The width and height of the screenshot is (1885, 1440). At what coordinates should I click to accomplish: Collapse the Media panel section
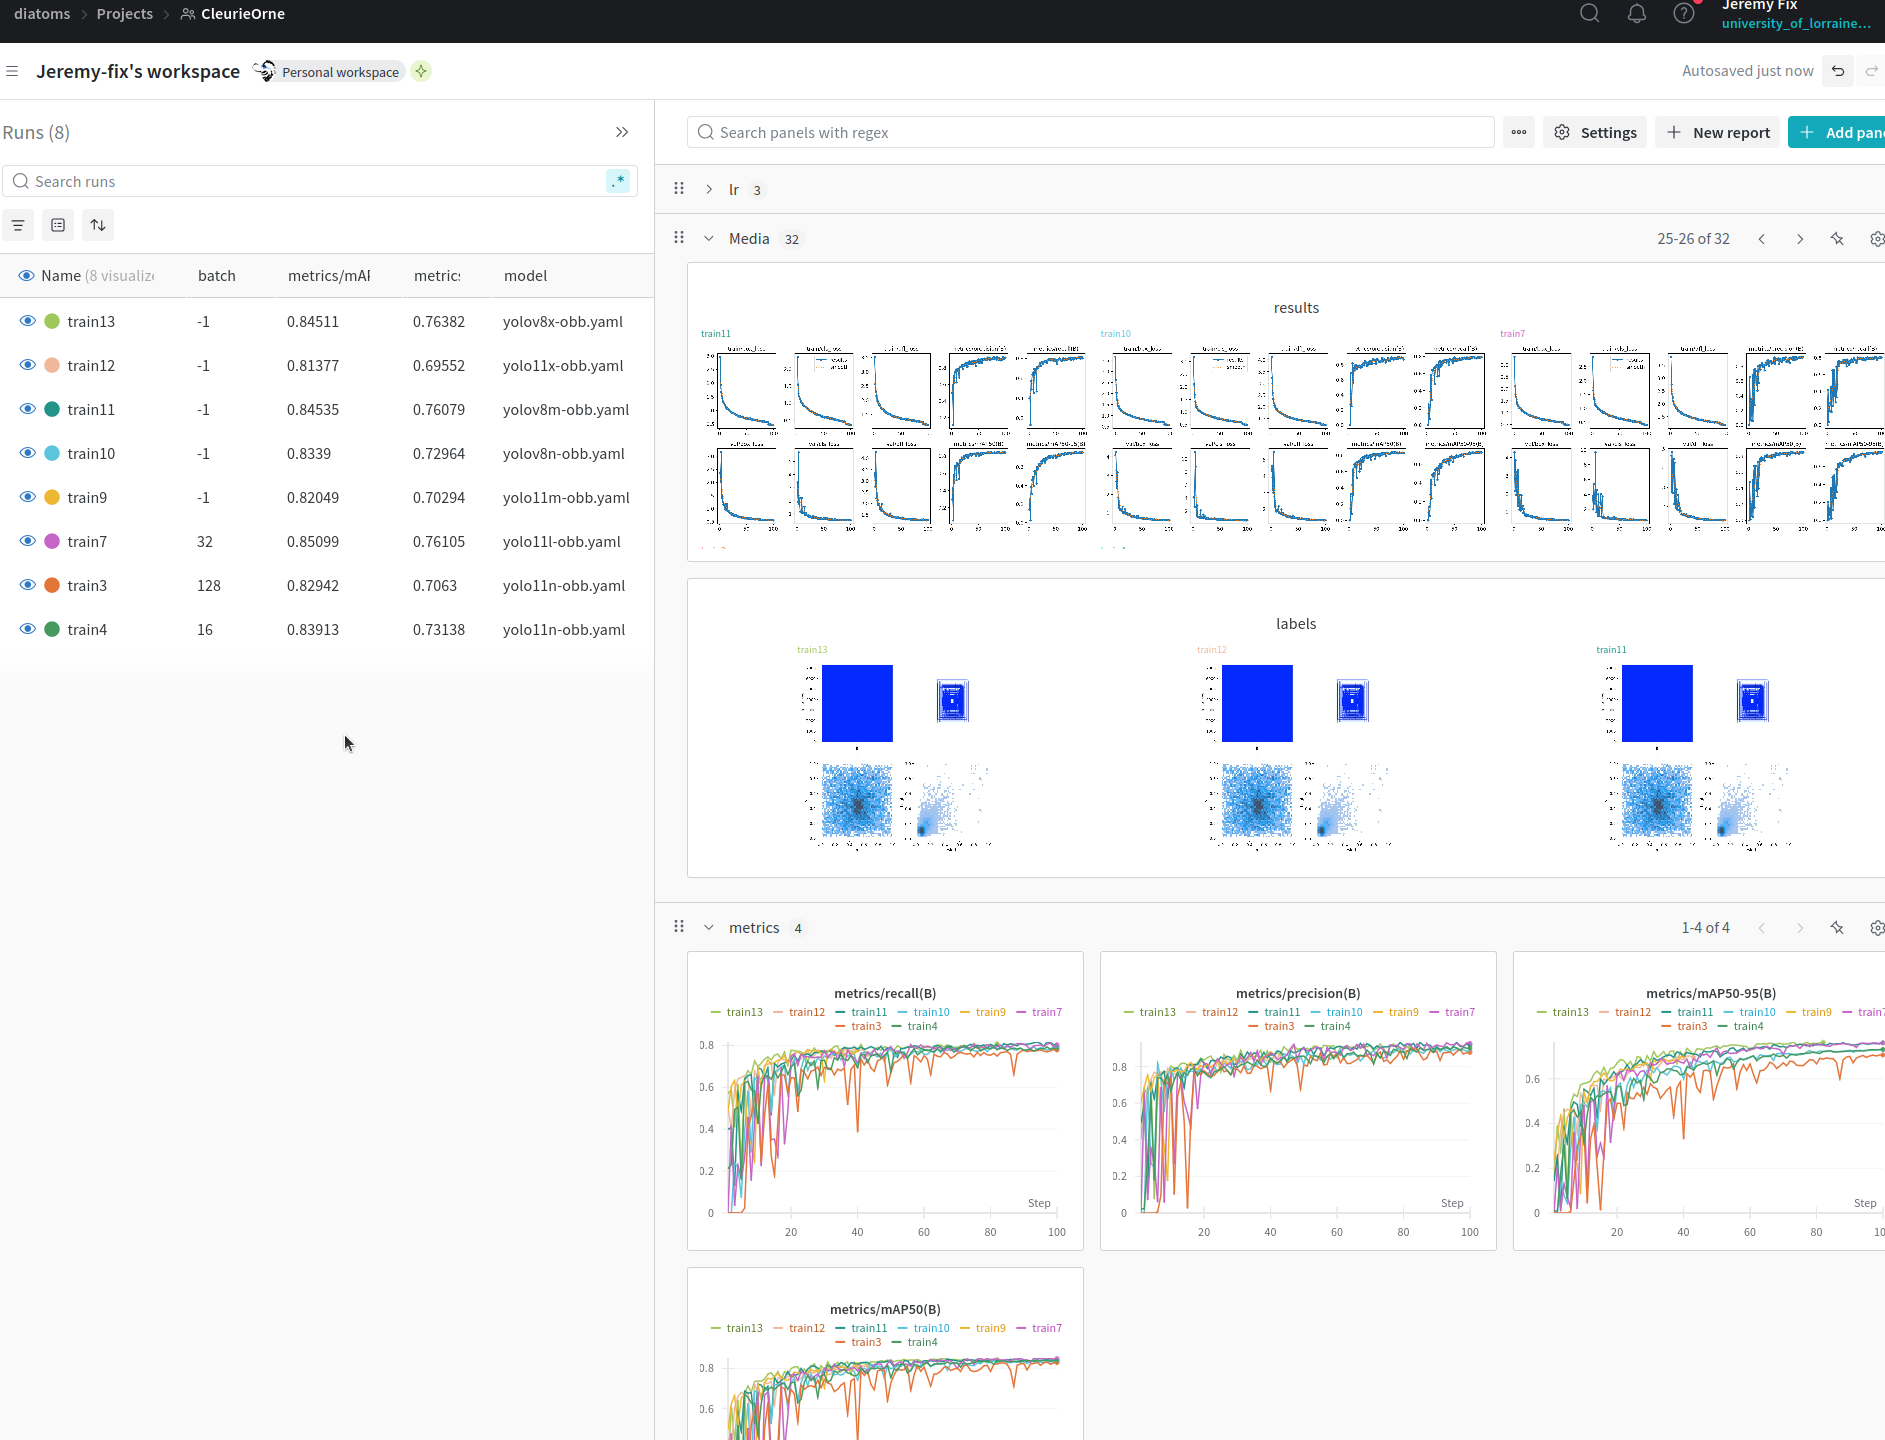click(709, 238)
